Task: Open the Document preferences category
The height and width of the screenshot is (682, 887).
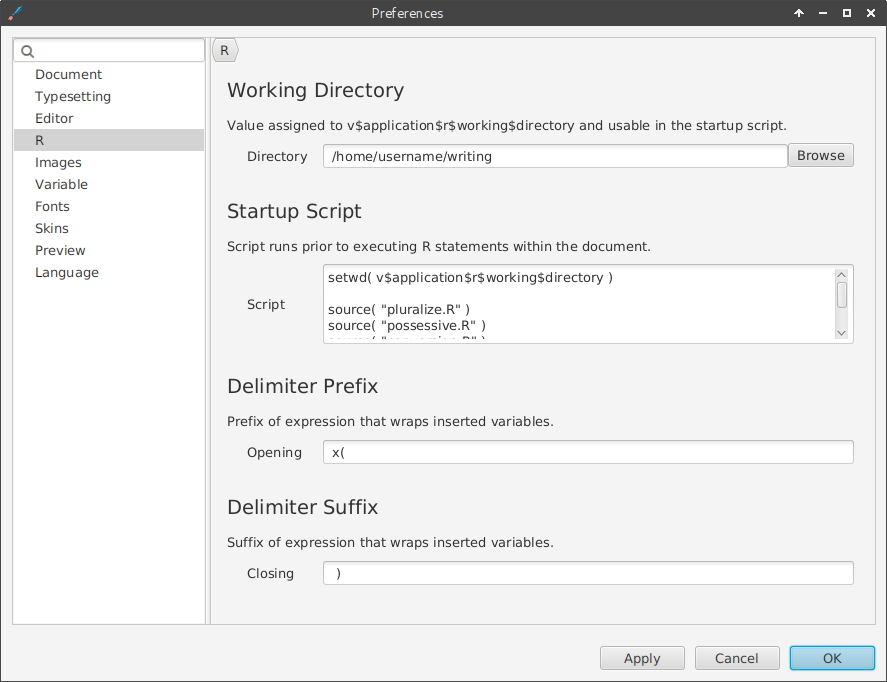Action: pyautogui.click(x=68, y=74)
